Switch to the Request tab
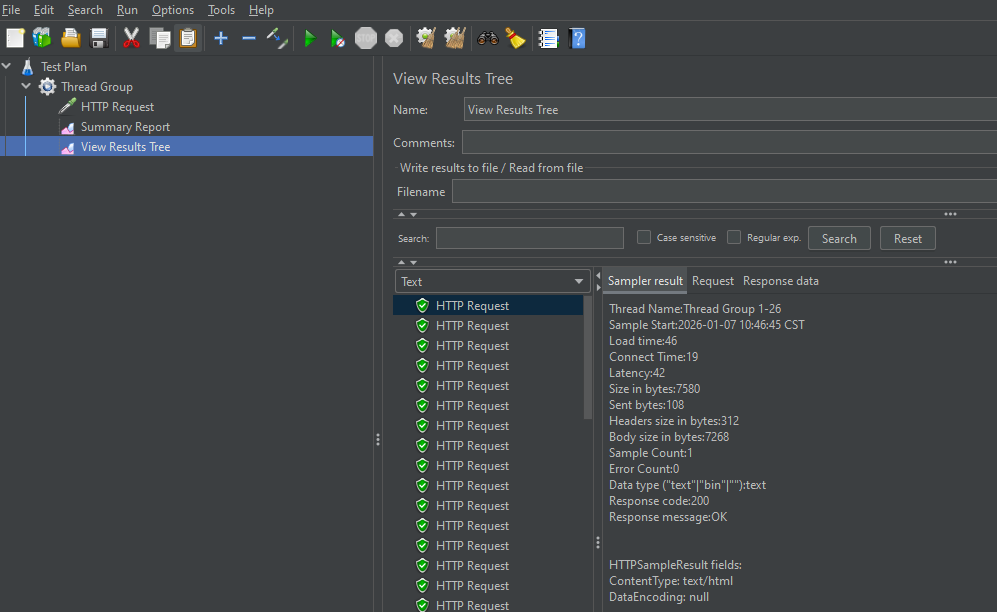The height and width of the screenshot is (612, 997). pyautogui.click(x=712, y=281)
